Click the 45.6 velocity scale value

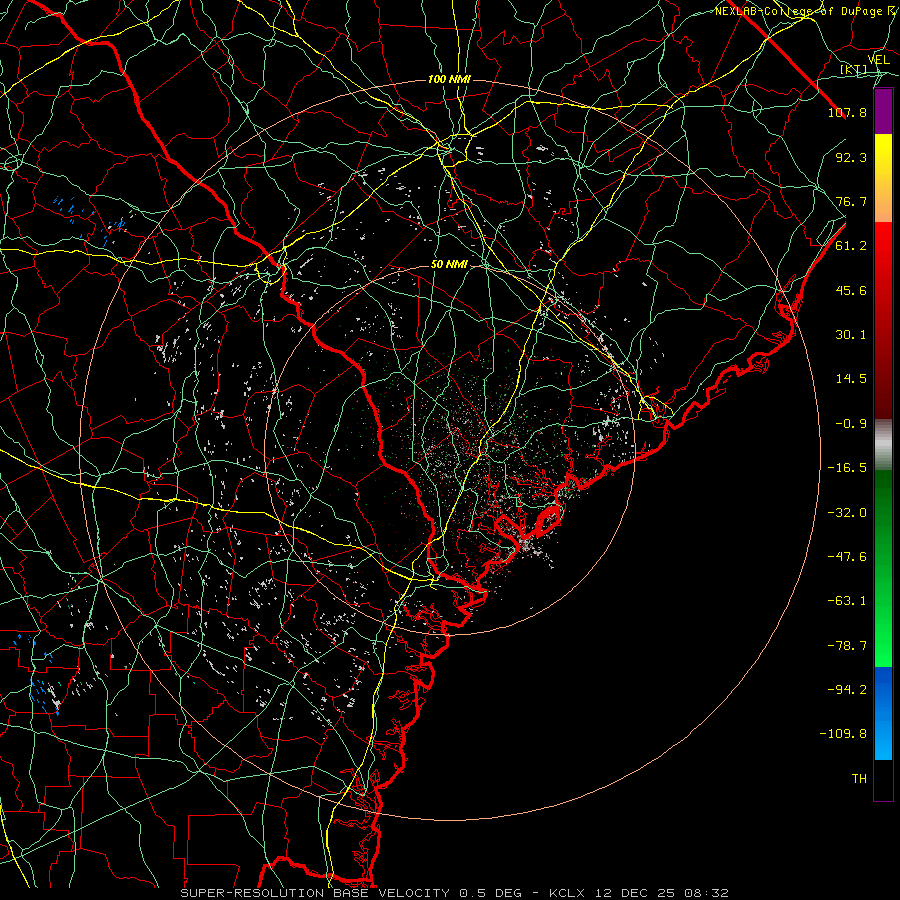coord(851,290)
